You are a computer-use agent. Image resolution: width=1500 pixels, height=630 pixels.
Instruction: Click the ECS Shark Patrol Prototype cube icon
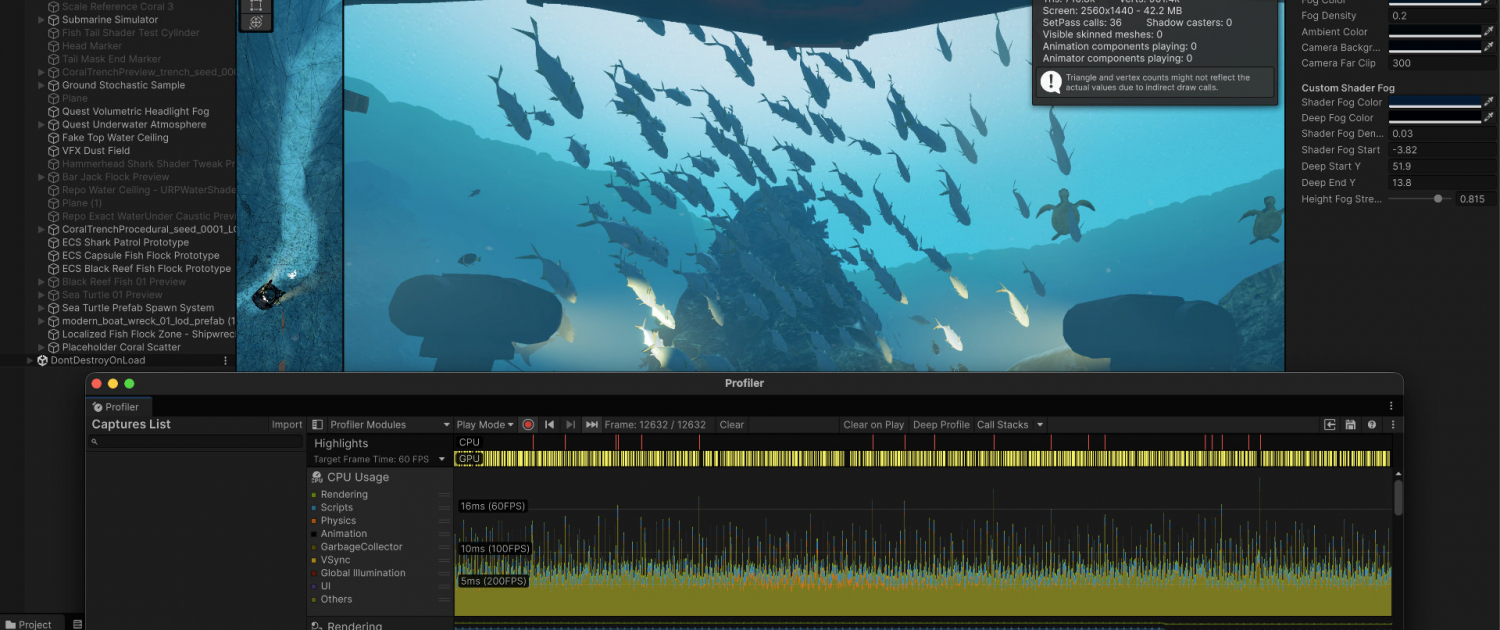[x=54, y=242]
